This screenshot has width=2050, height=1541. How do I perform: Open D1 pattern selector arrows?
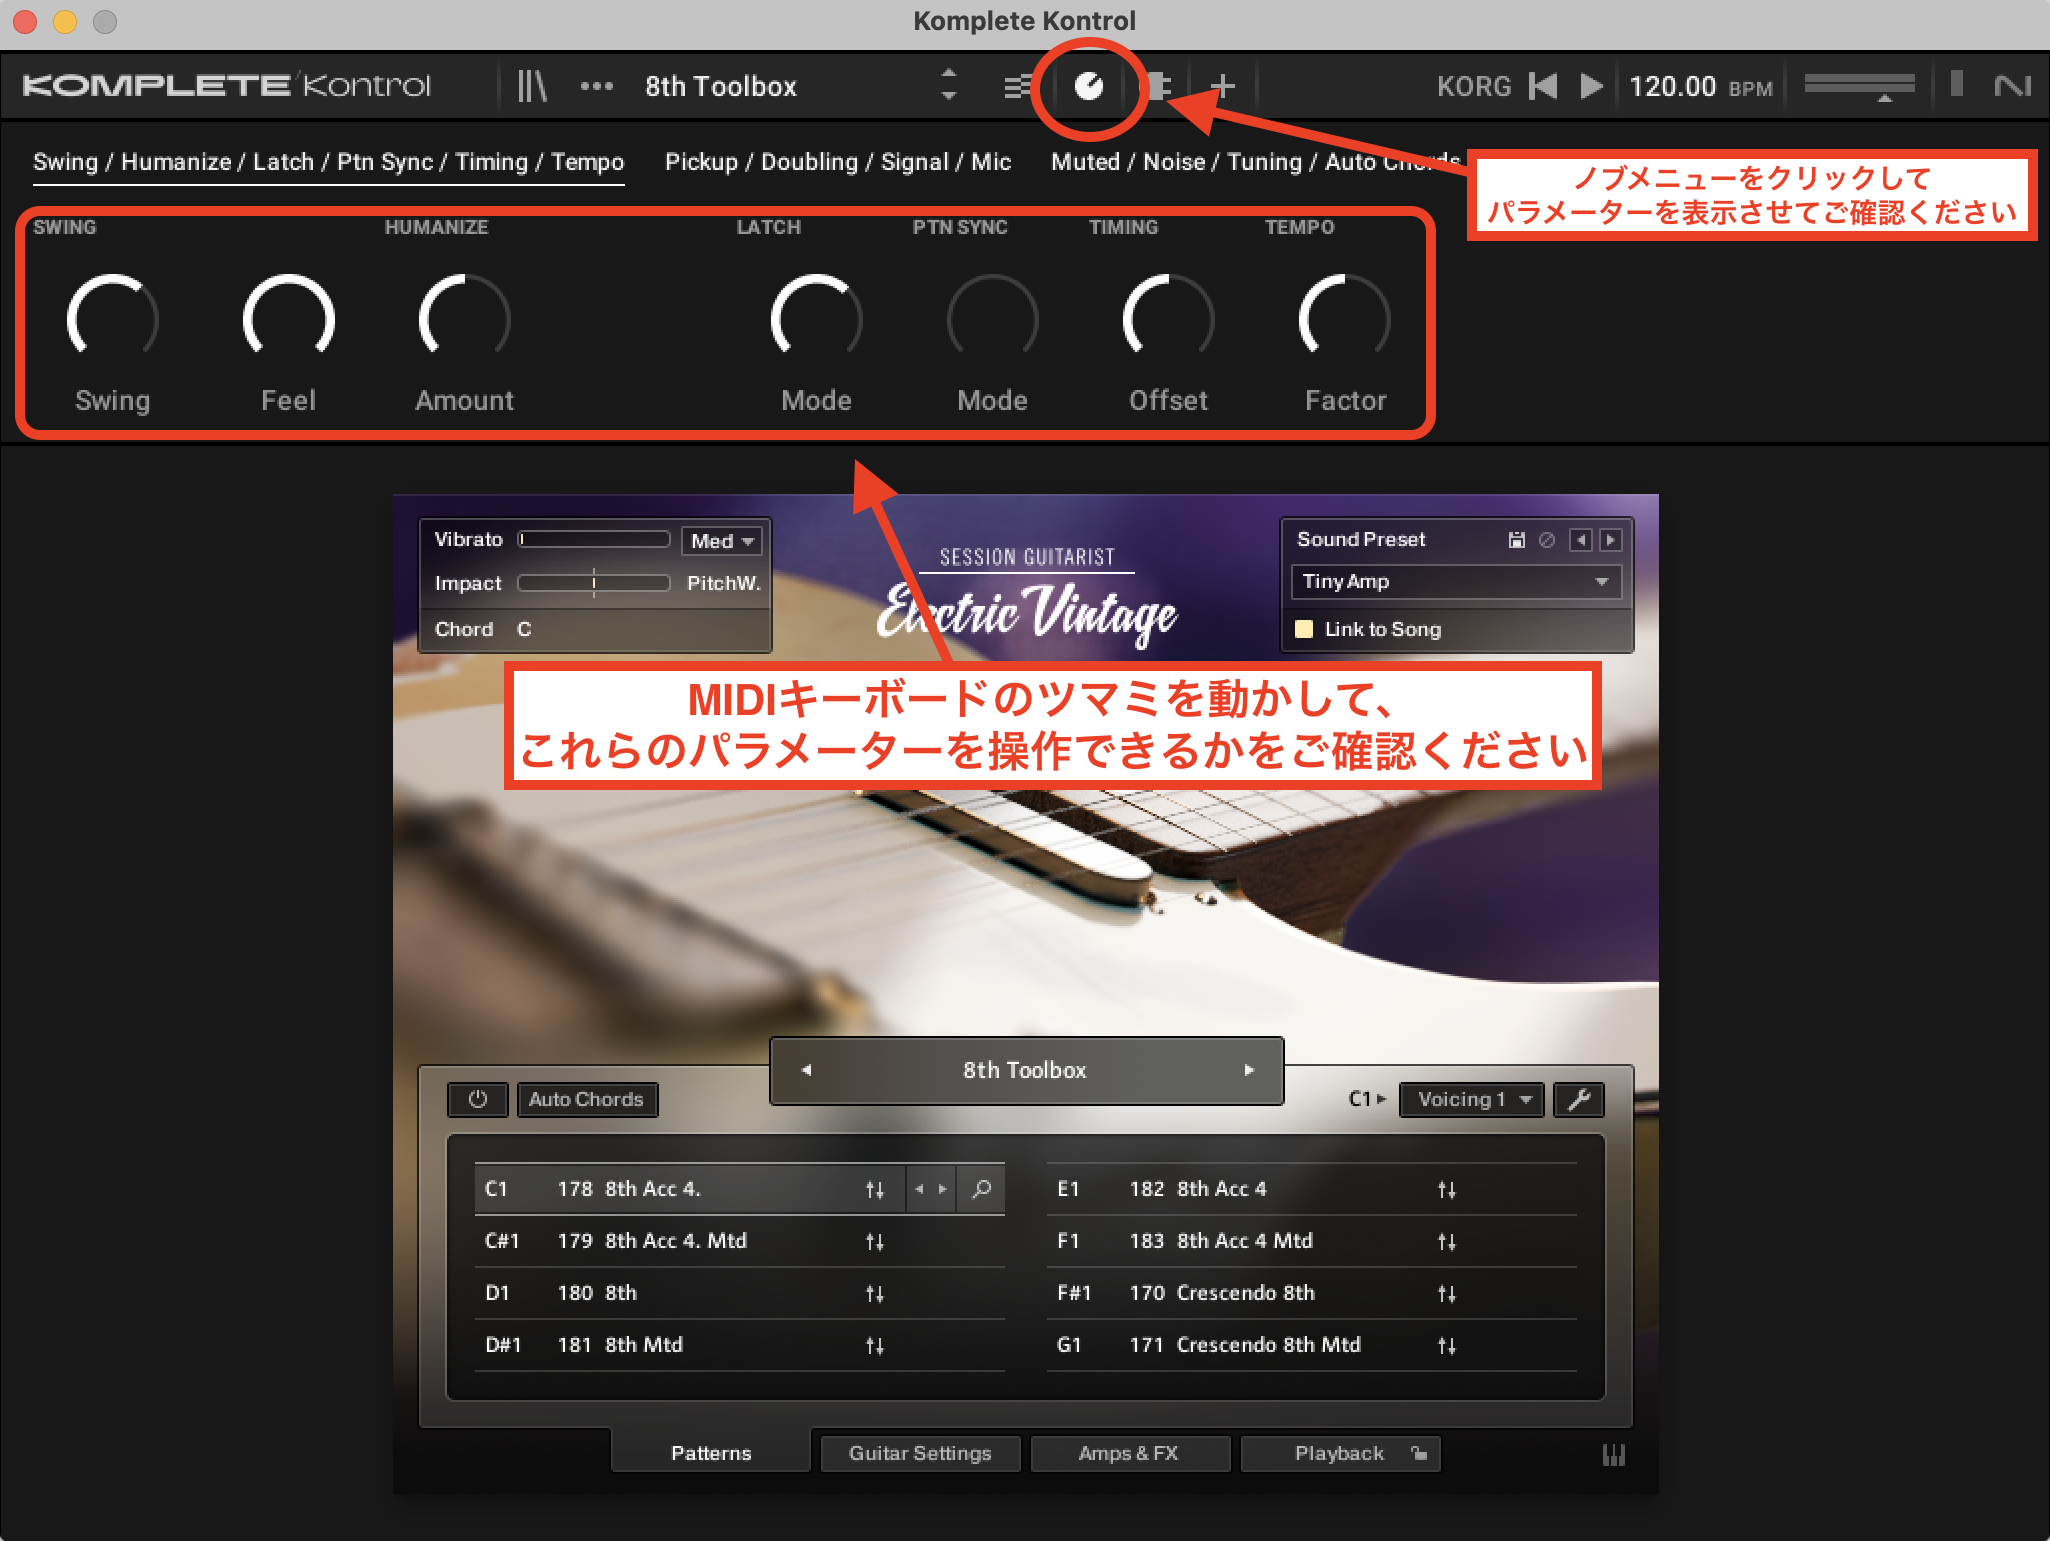click(x=875, y=1294)
